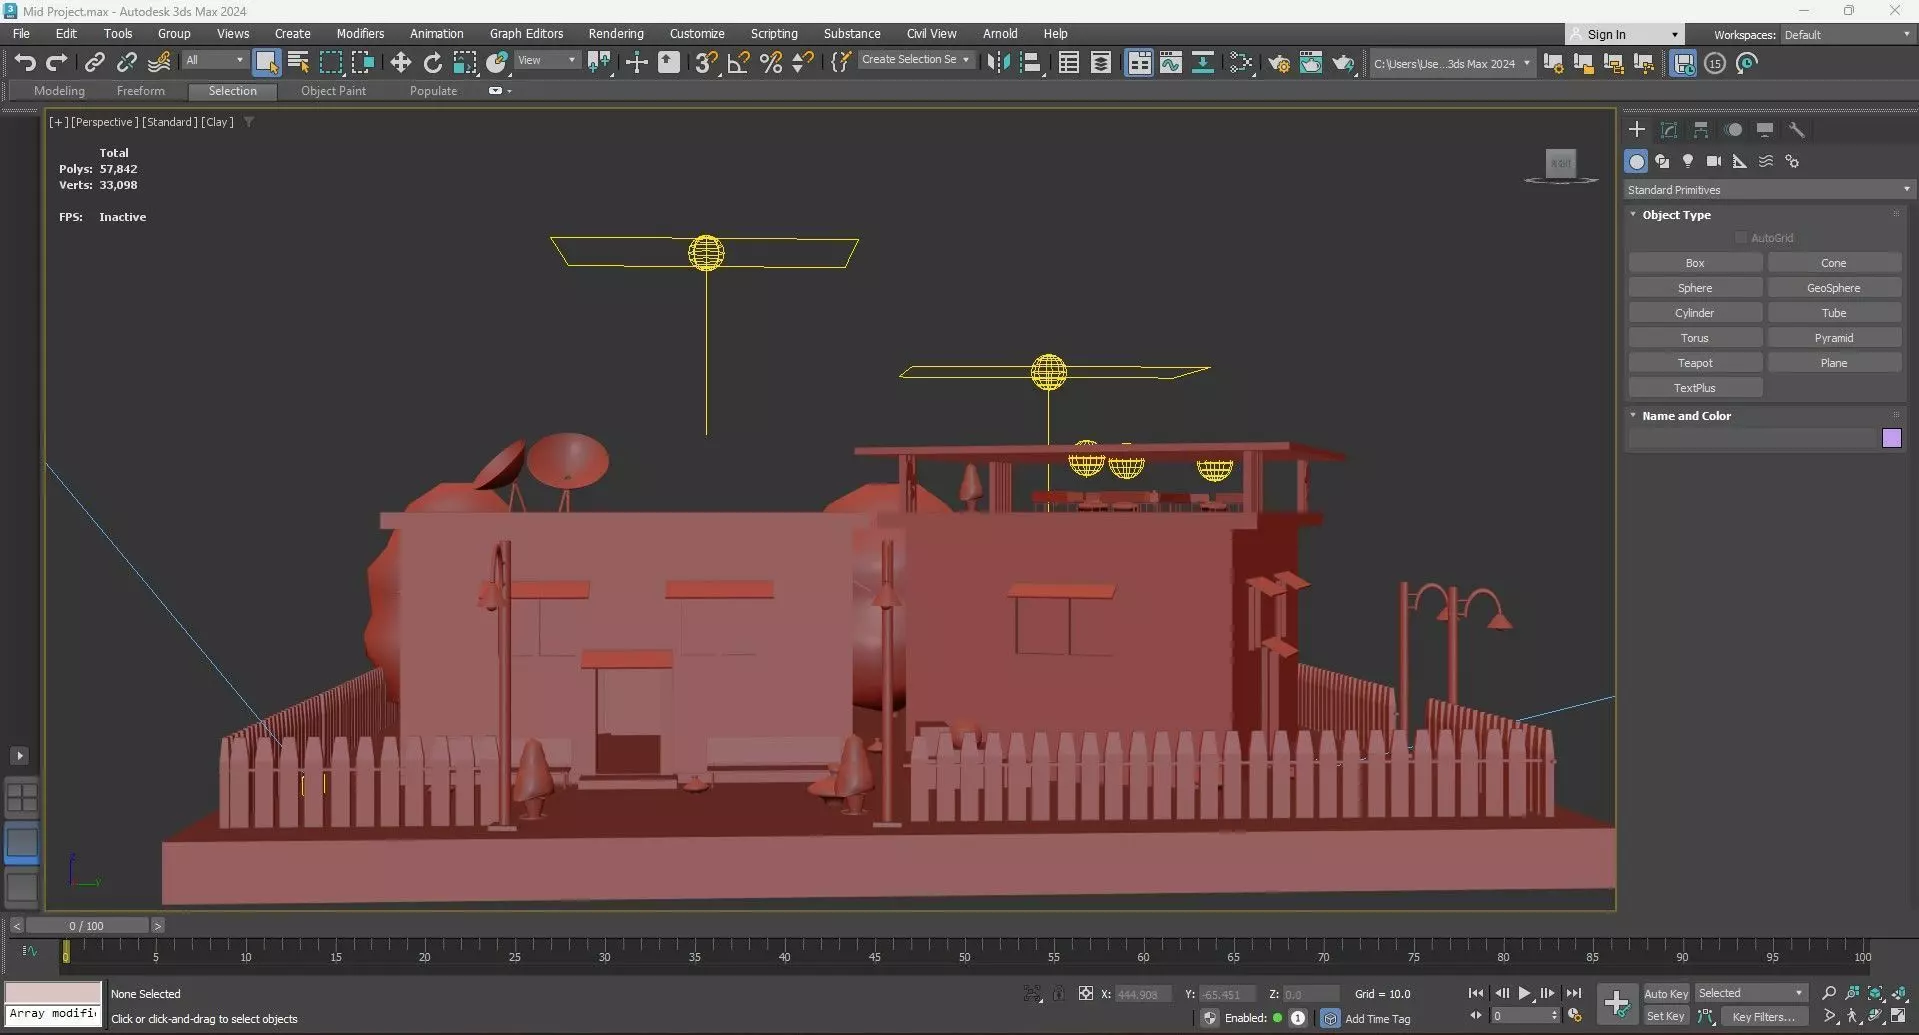Viewport: 1919px width, 1035px height.
Task: Click the time slider '0 / 100' handle
Action: (x=86, y=926)
